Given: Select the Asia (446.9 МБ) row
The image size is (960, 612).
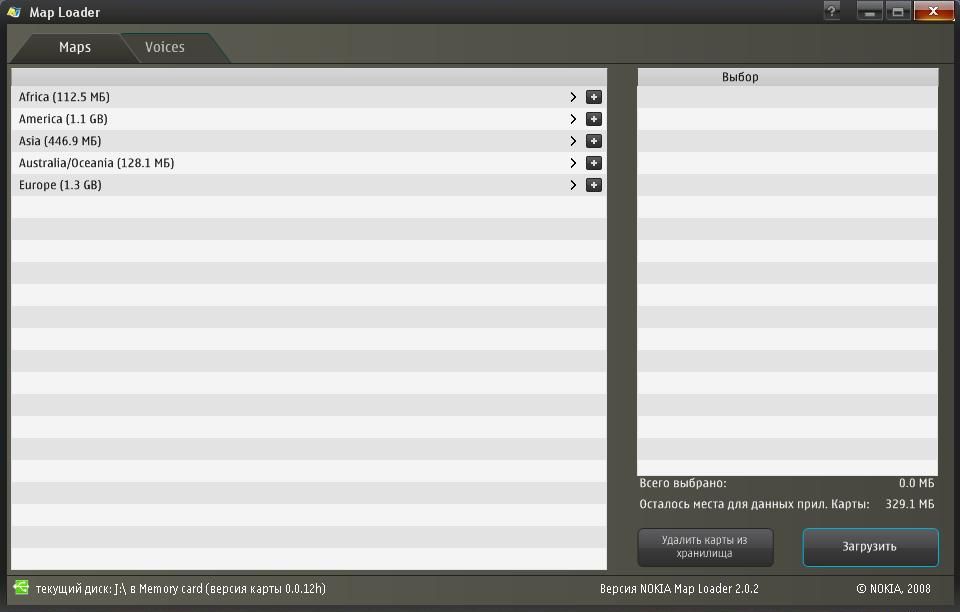Looking at the screenshot, I should [x=309, y=141].
